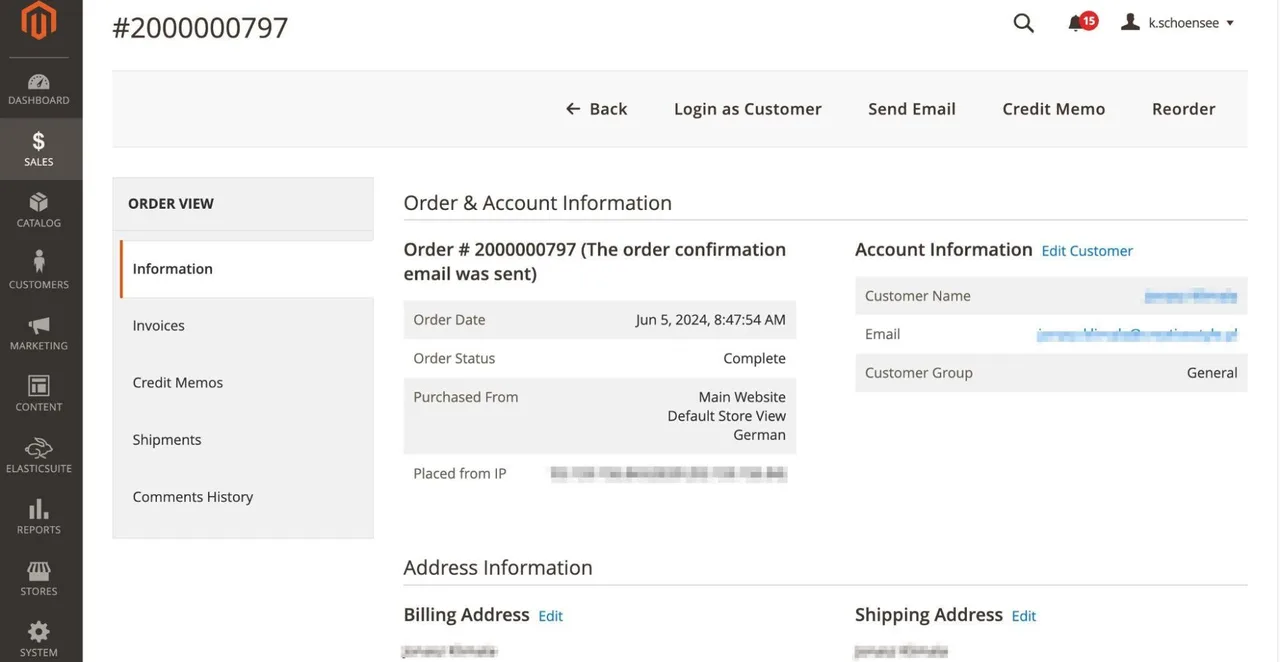
Task: Click the Magento logo icon
Action: click(x=39, y=22)
